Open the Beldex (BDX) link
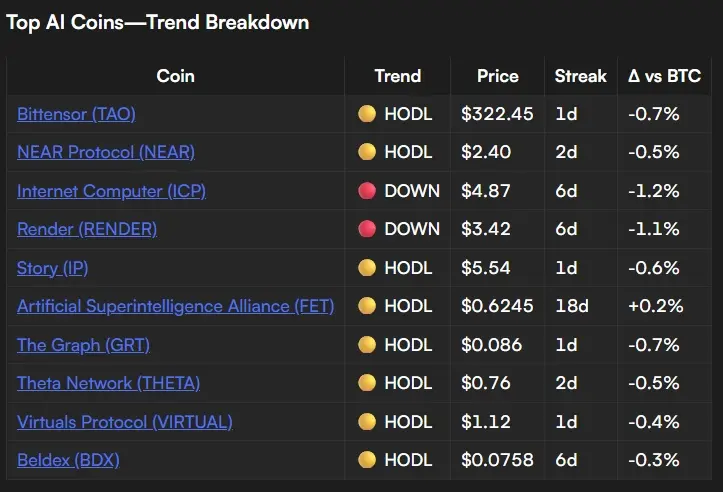Screen dimensions: 723x492 pyautogui.click(x=68, y=460)
